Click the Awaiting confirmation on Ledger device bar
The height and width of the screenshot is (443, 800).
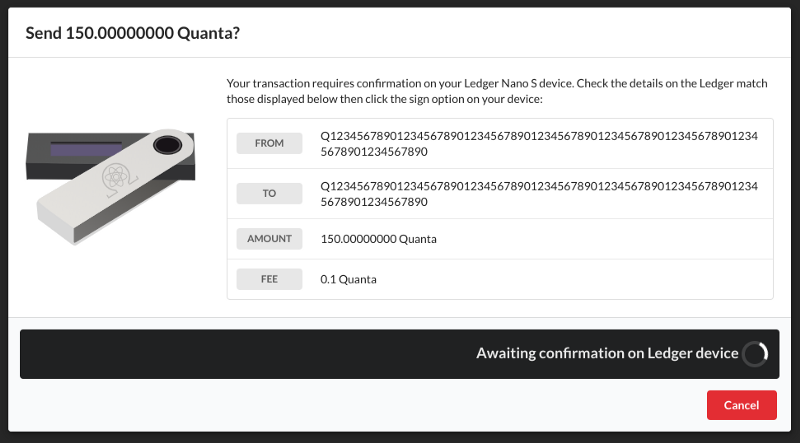coord(399,354)
